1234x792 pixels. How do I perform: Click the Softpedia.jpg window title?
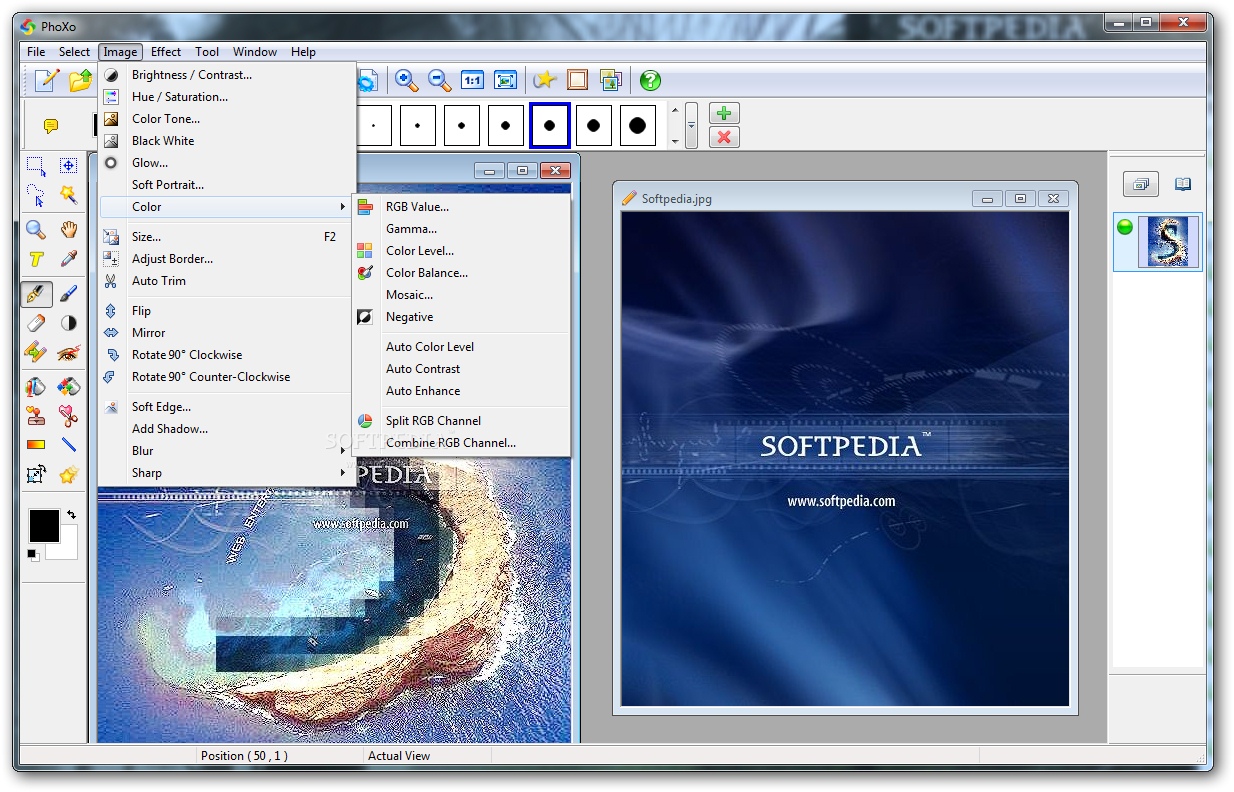[x=676, y=199]
